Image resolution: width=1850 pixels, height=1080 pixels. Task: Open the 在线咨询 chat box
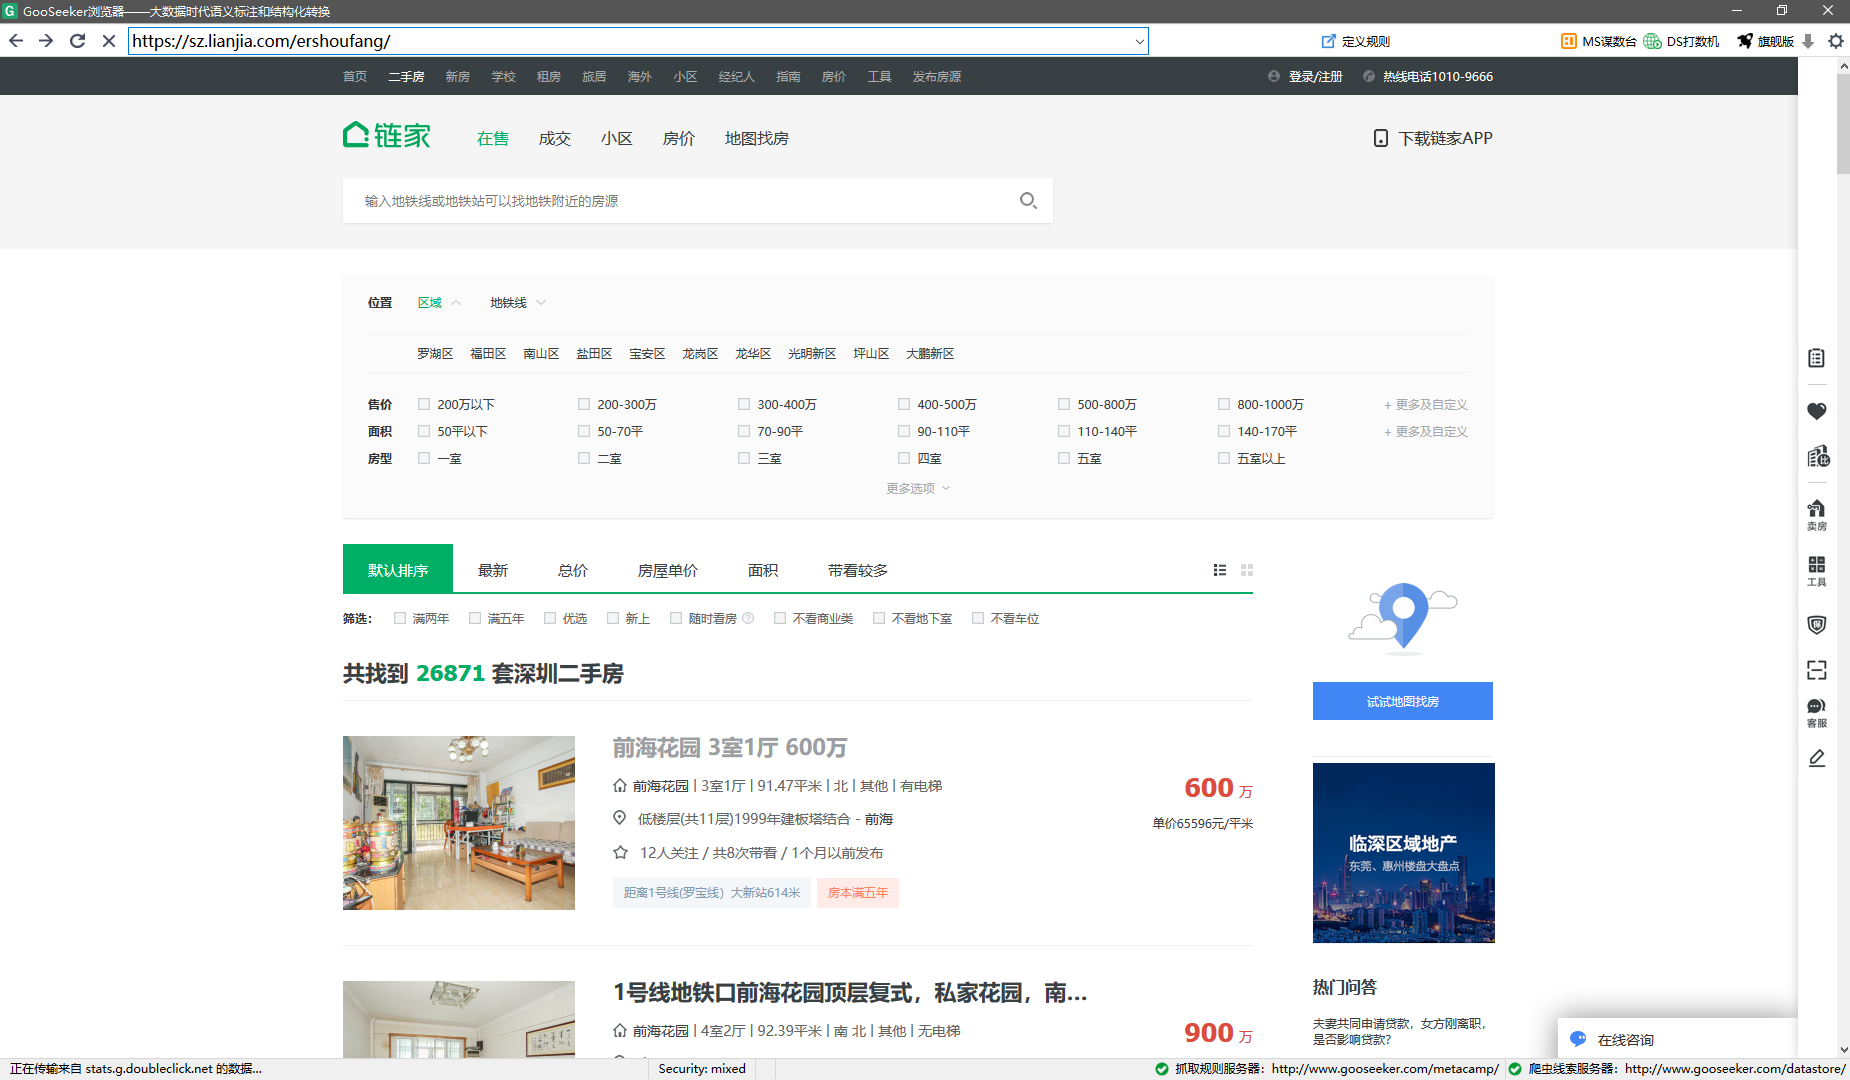click(x=1677, y=1039)
